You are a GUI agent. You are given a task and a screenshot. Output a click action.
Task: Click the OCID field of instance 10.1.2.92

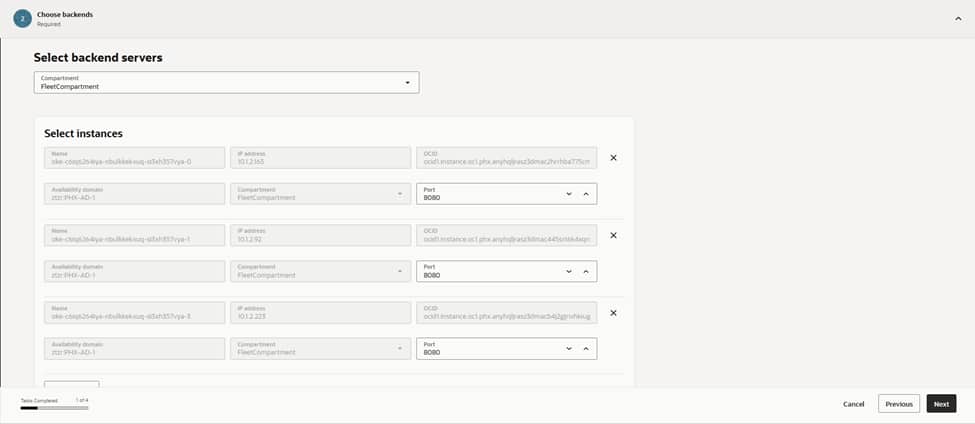pos(507,236)
